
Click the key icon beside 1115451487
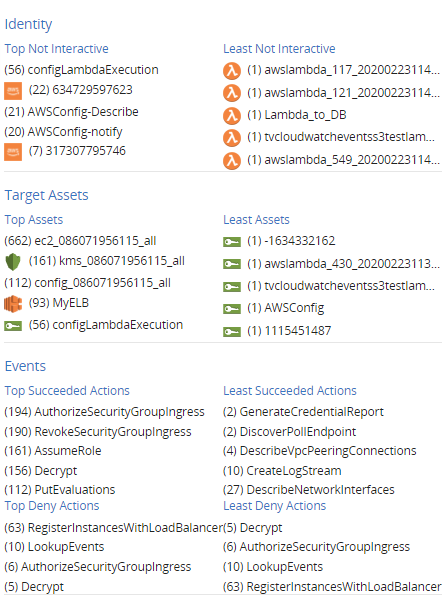pyautogui.click(x=232, y=332)
